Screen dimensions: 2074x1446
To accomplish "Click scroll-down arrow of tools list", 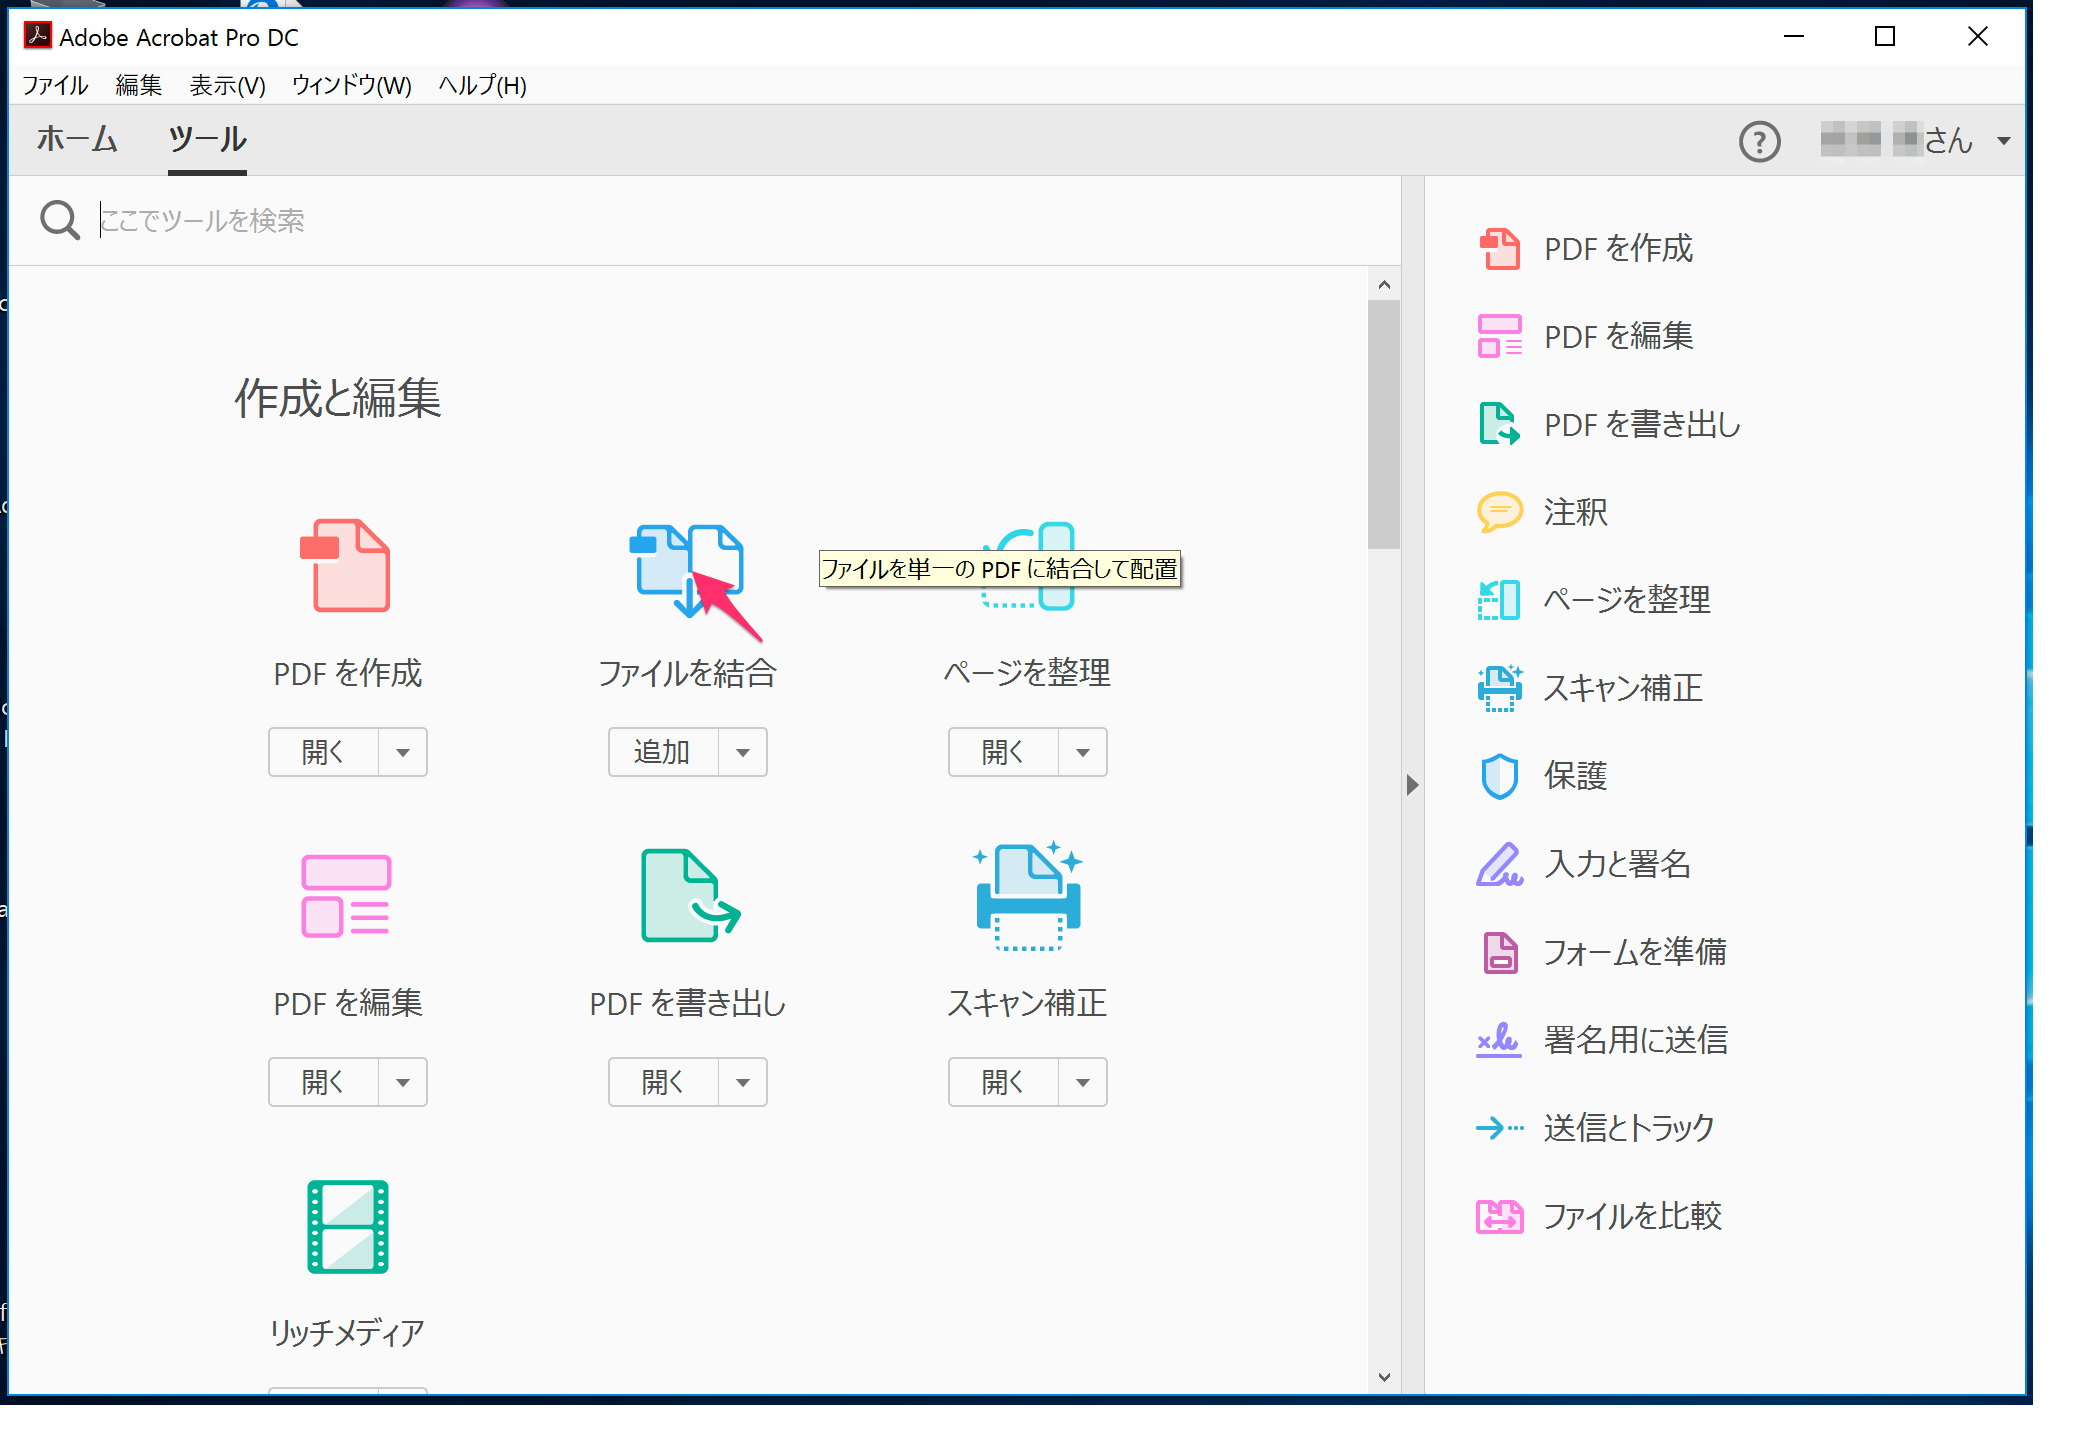I will click(1384, 1378).
